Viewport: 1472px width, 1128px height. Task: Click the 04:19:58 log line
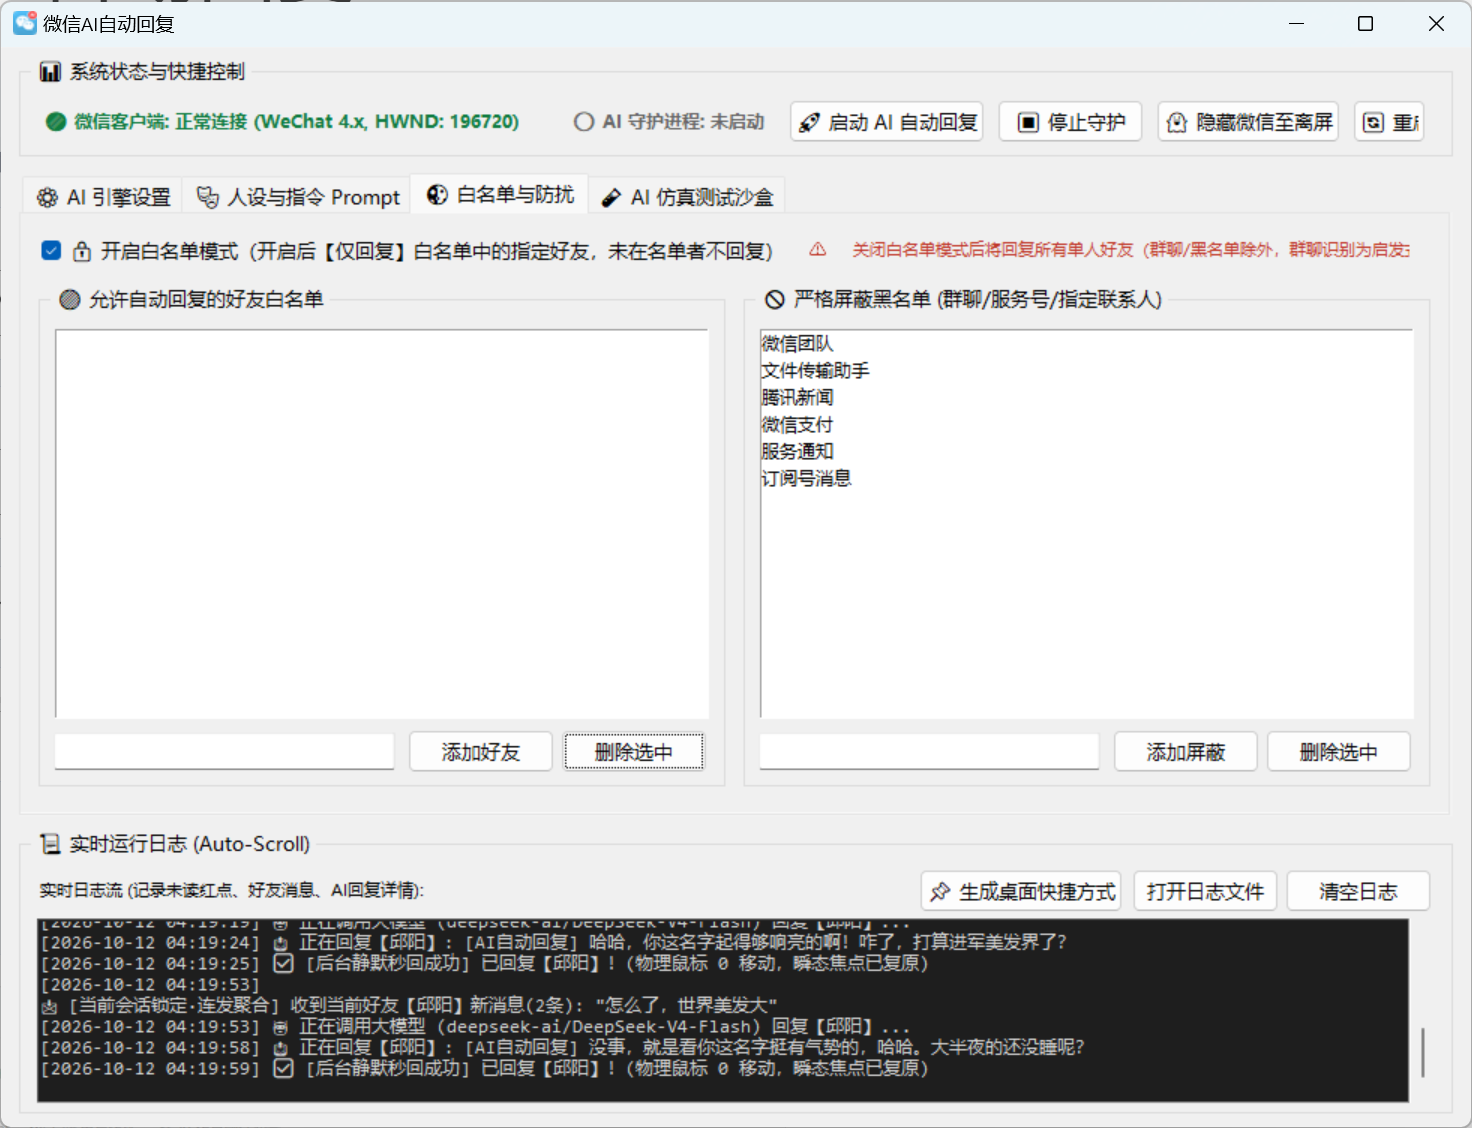coord(562,1047)
